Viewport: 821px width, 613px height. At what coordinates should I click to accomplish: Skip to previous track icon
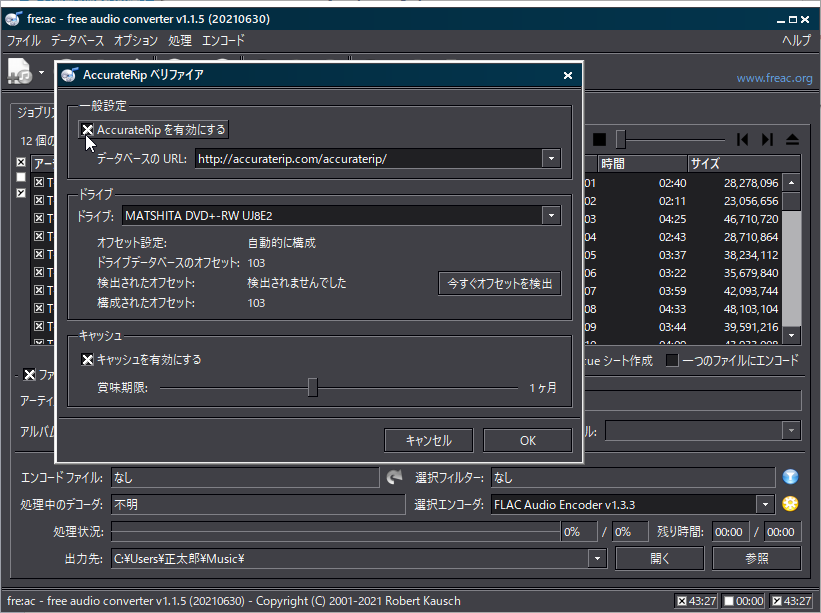[741, 139]
